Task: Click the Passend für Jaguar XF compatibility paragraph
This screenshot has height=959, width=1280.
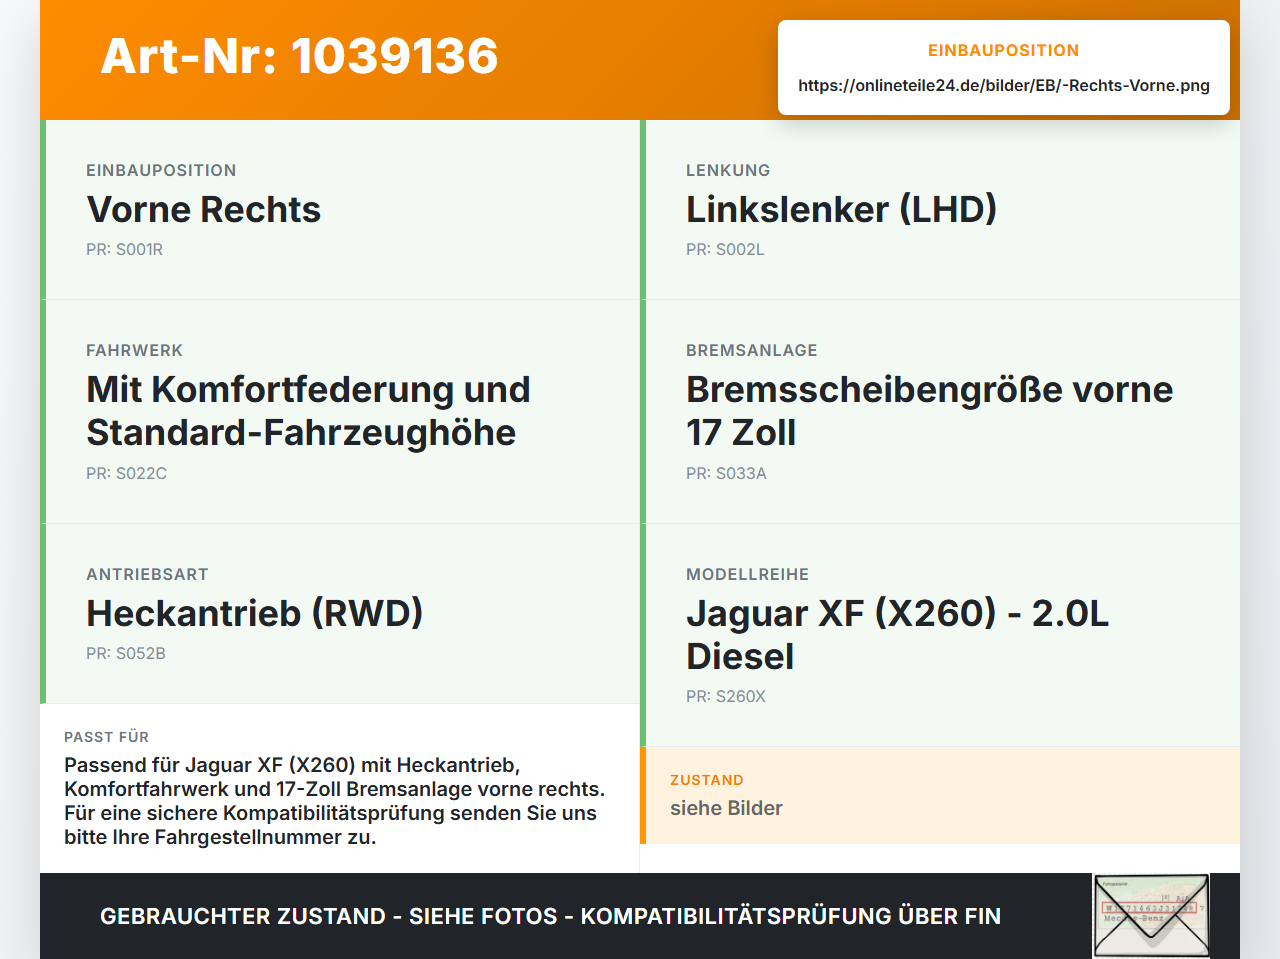Action: coord(335,801)
